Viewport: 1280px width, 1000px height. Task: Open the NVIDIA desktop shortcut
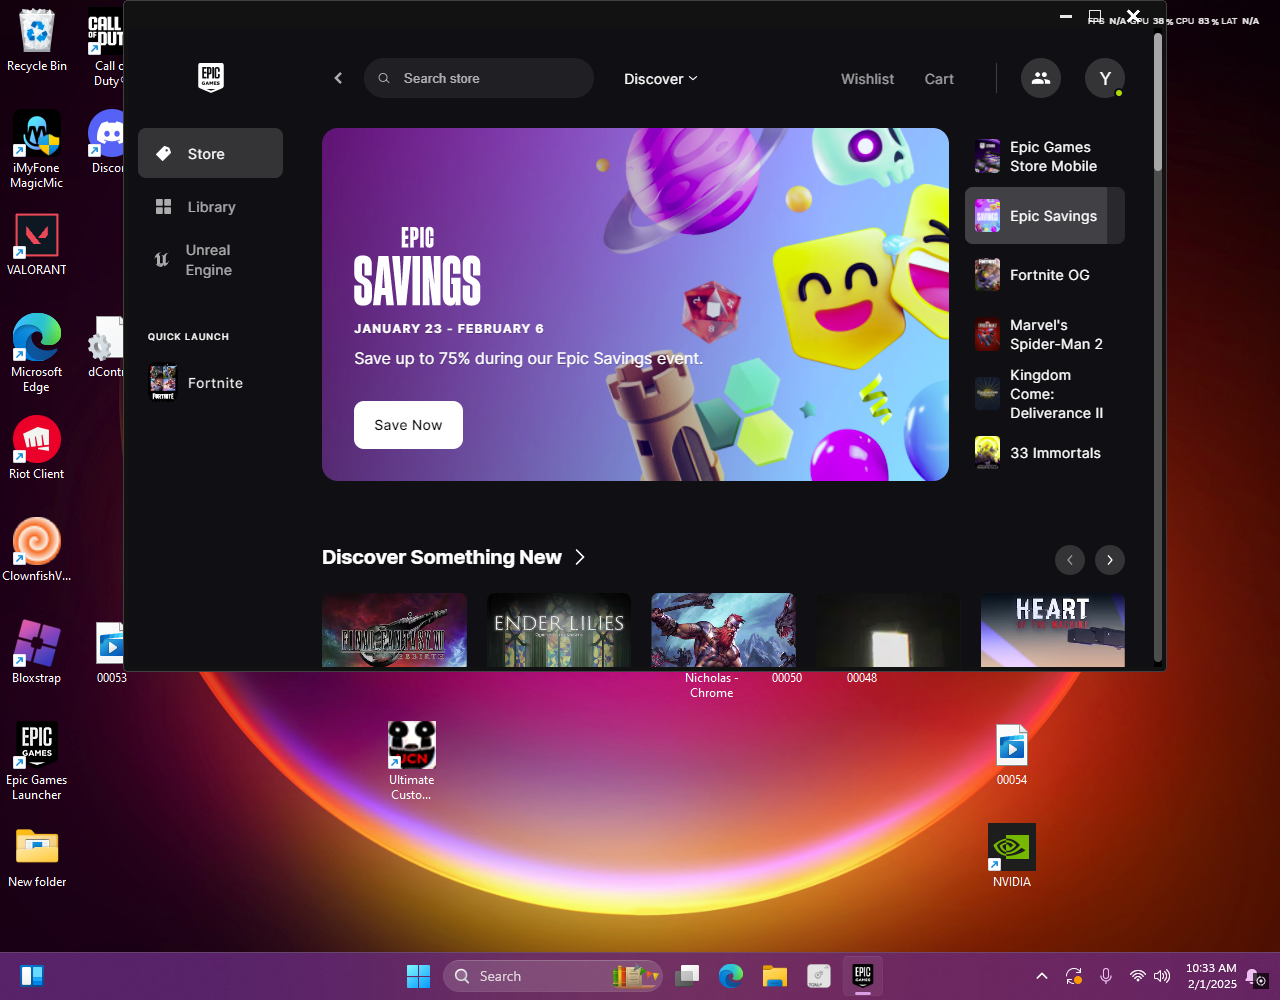tap(1012, 857)
